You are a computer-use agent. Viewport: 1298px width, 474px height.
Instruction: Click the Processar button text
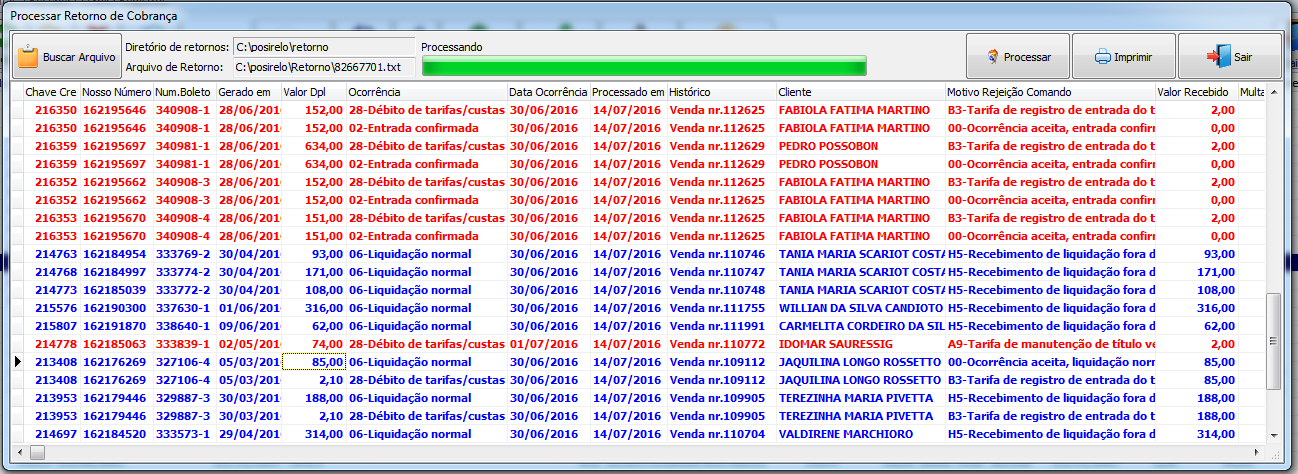tap(1027, 57)
